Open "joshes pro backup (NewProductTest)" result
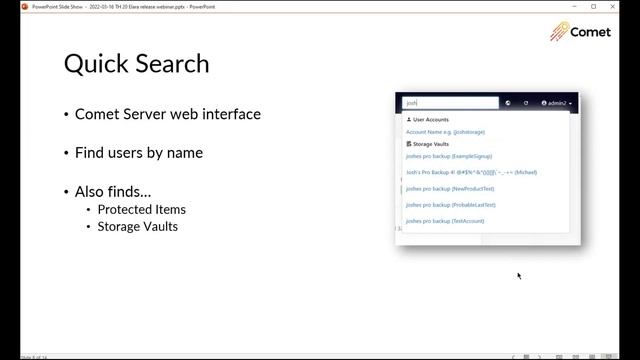This screenshot has width=640, height=360. pos(450,189)
